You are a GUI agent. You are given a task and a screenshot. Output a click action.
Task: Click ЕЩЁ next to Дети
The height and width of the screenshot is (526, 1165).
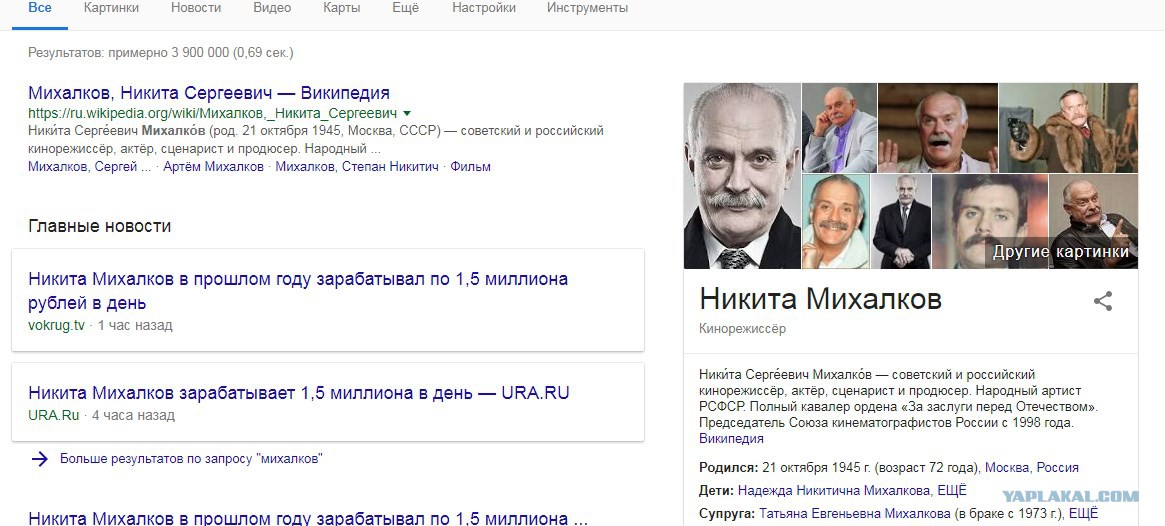point(953,490)
